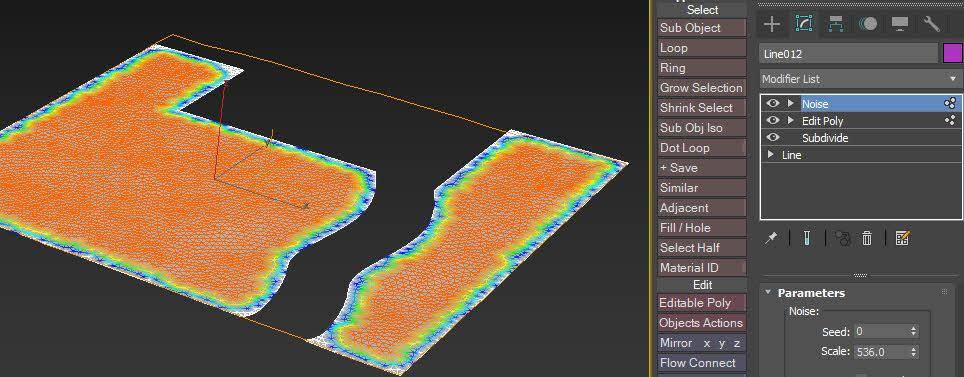The image size is (964, 377).
Task: Select the Noise modifier in the stack
Action: point(815,104)
